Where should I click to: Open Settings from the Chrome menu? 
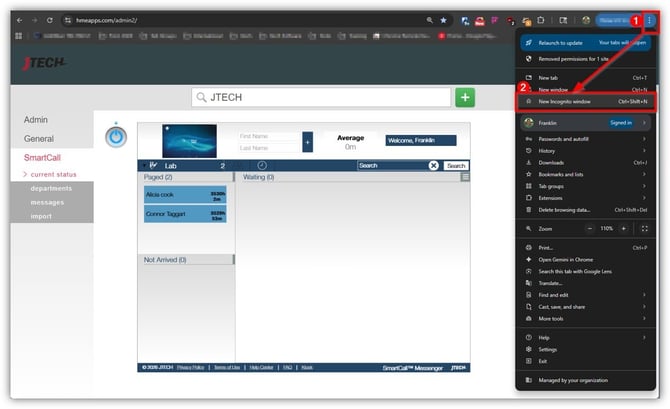pos(585,350)
